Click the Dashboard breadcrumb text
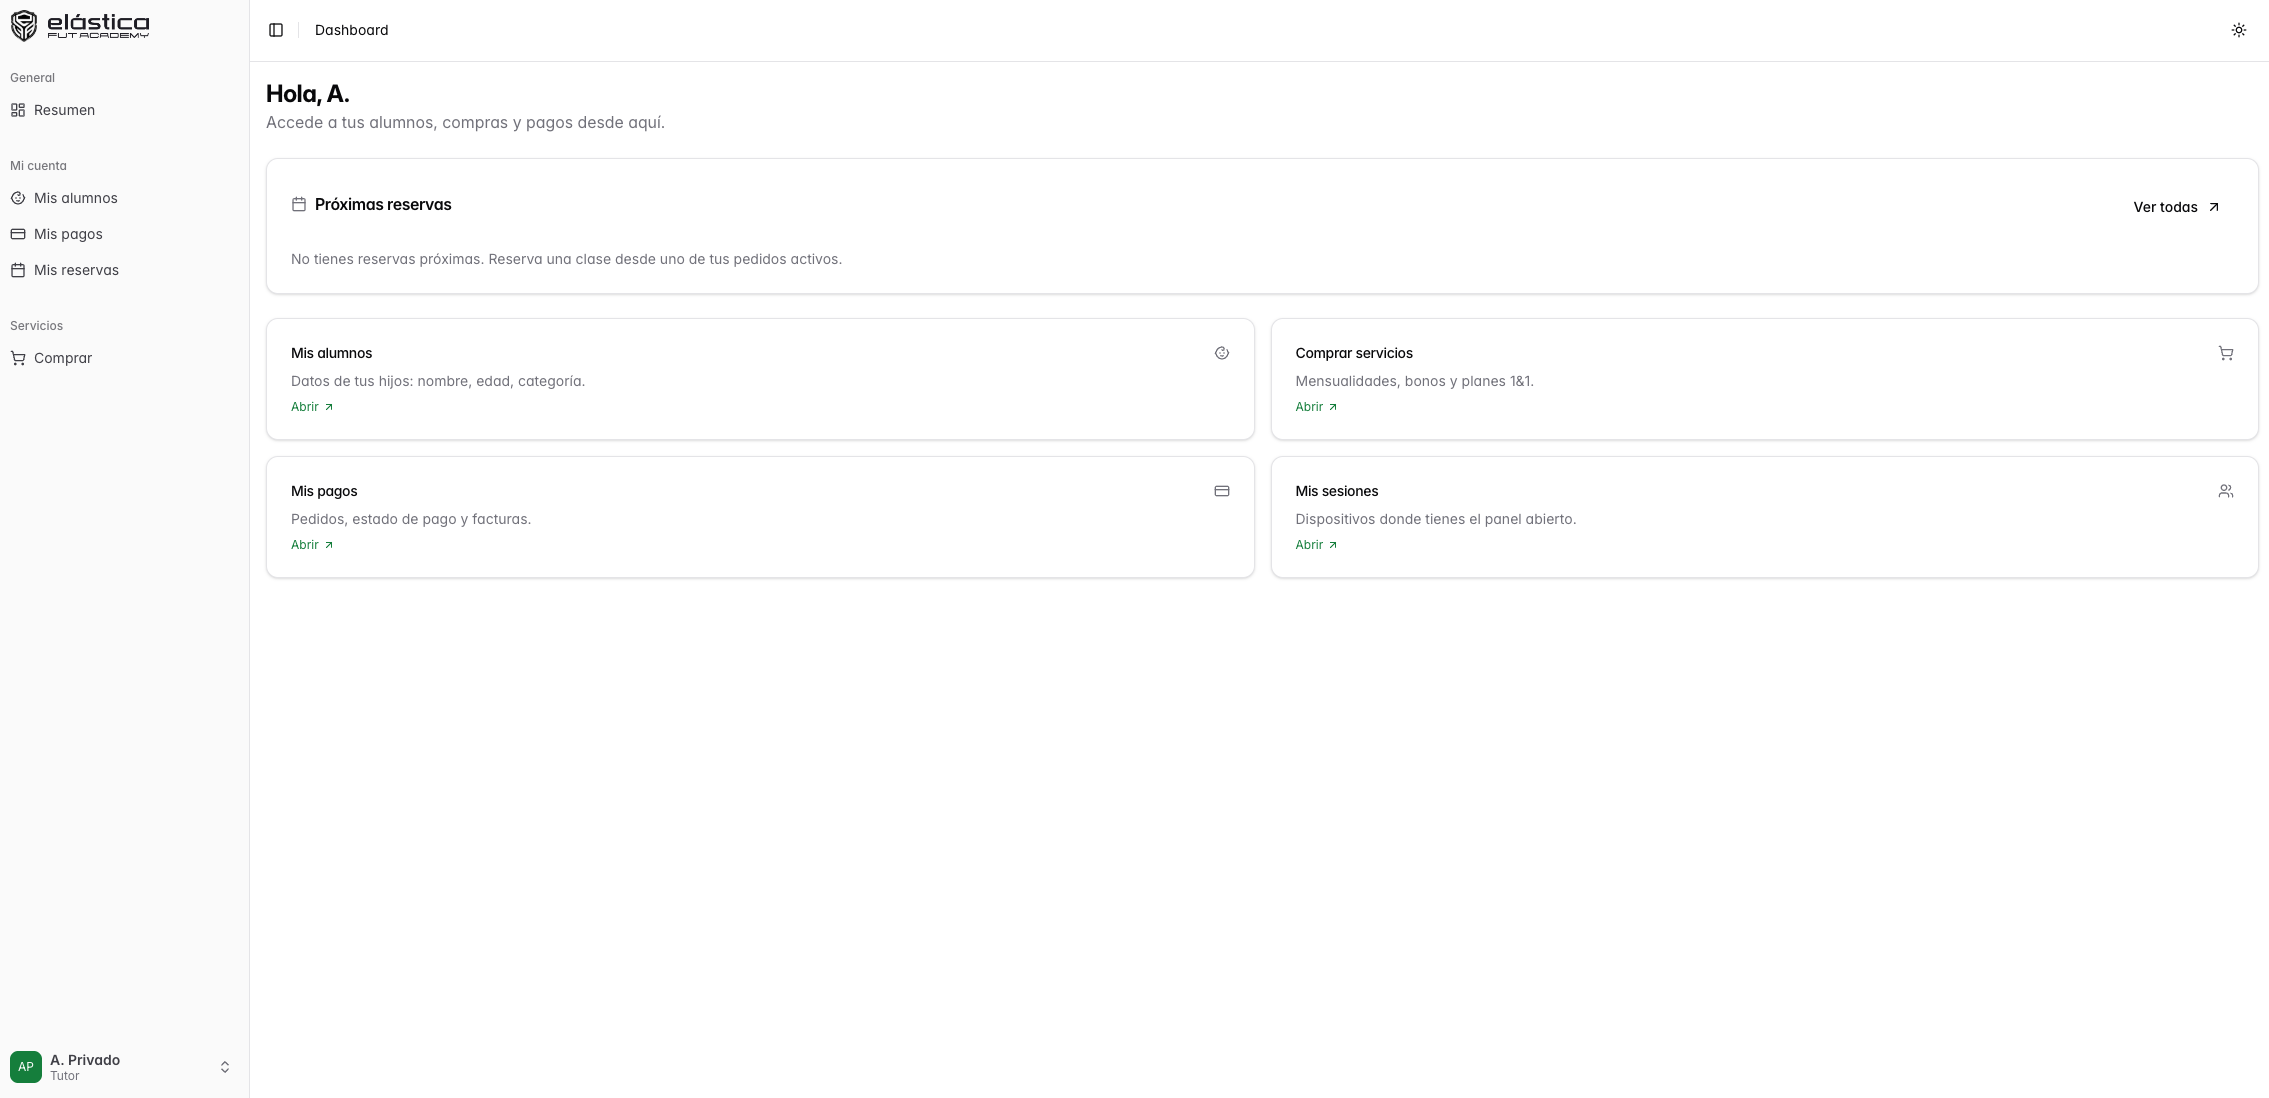Image resolution: width=2269 pixels, height=1098 pixels. pos(352,30)
